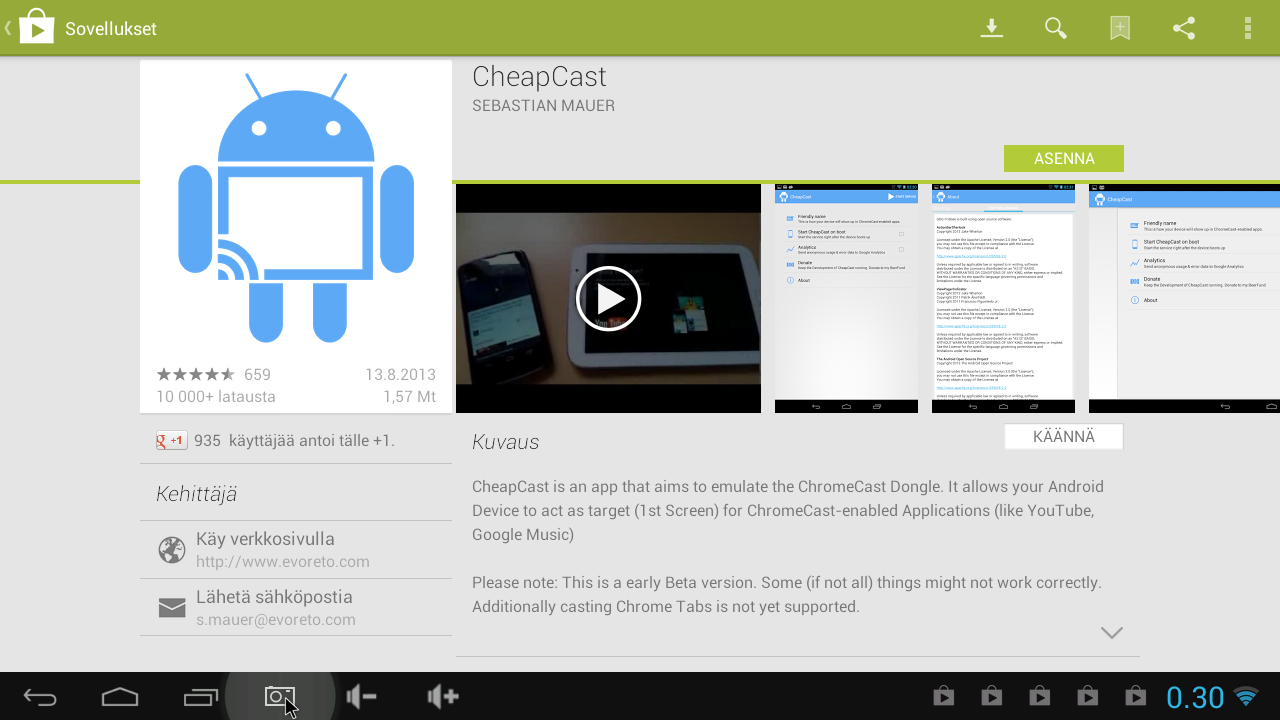Tap the Kehittäjä section heading
Screen dimensions: 1280x720
click(196, 494)
